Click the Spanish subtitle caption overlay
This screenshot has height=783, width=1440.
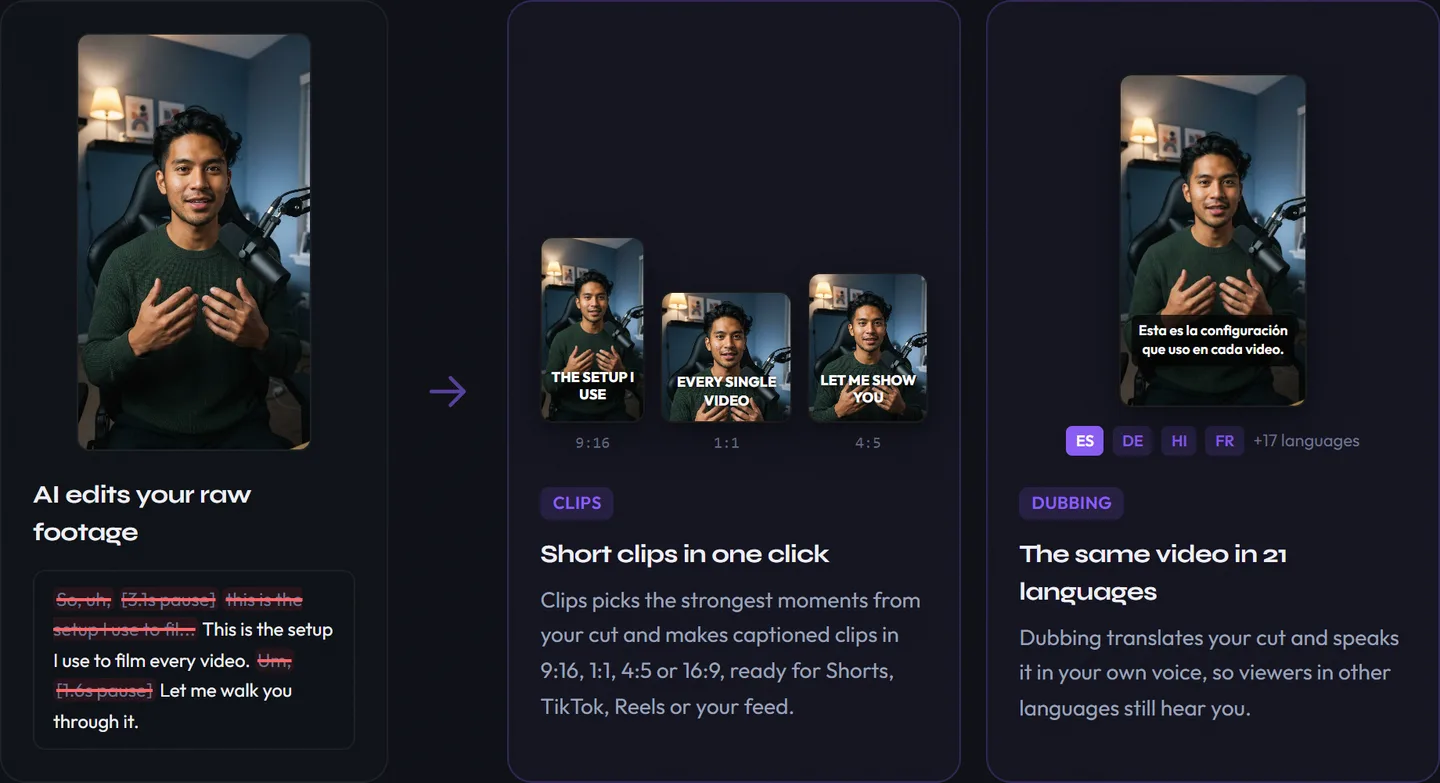coord(1213,340)
